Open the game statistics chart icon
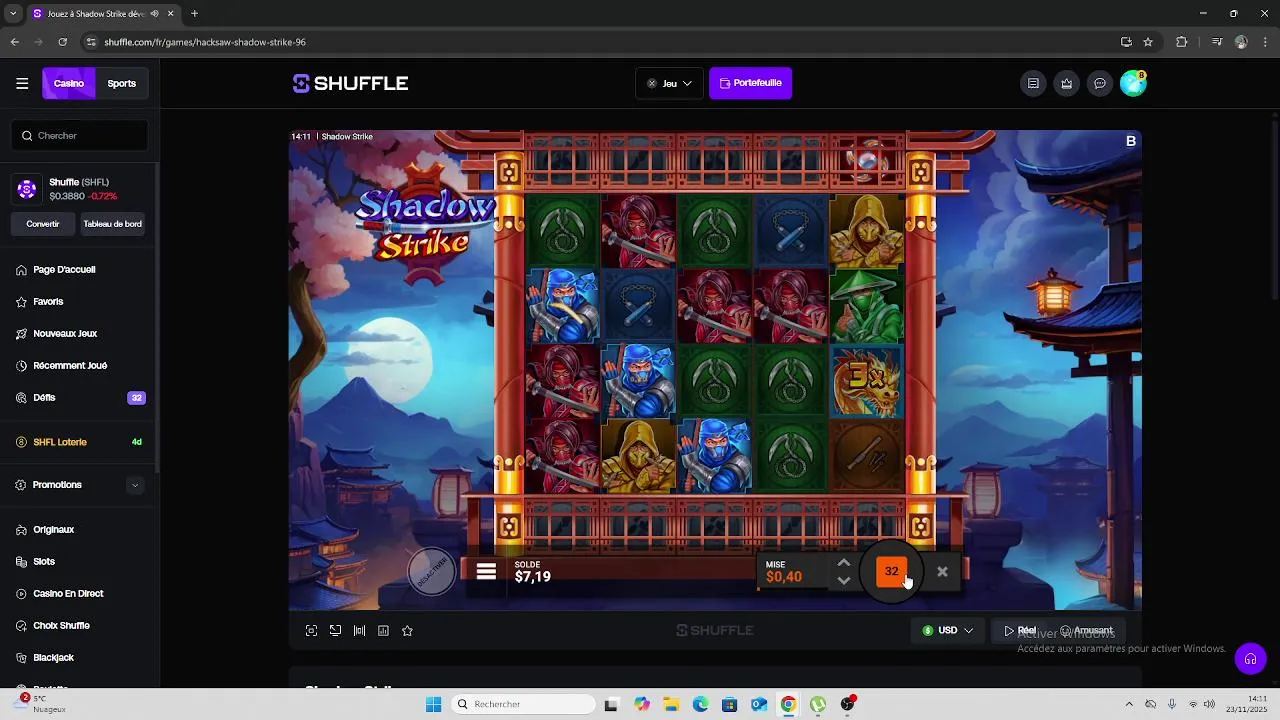This screenshot has width=1280, height=720. click(383, 631)
